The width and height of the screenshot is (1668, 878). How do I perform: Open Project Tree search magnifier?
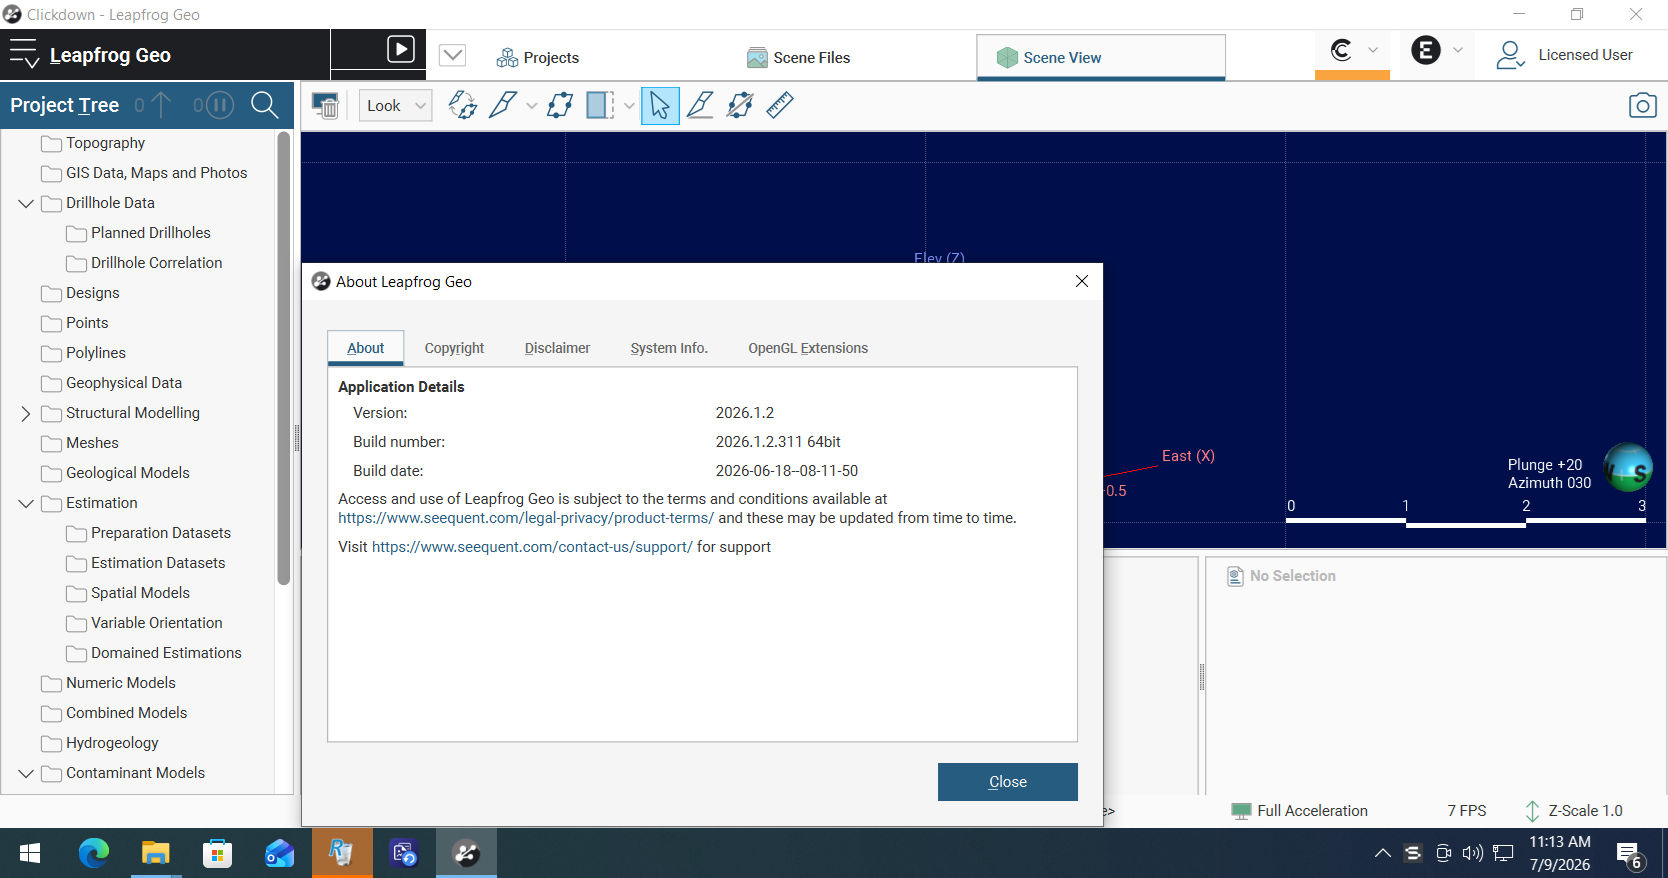click(x=264, y=105)
